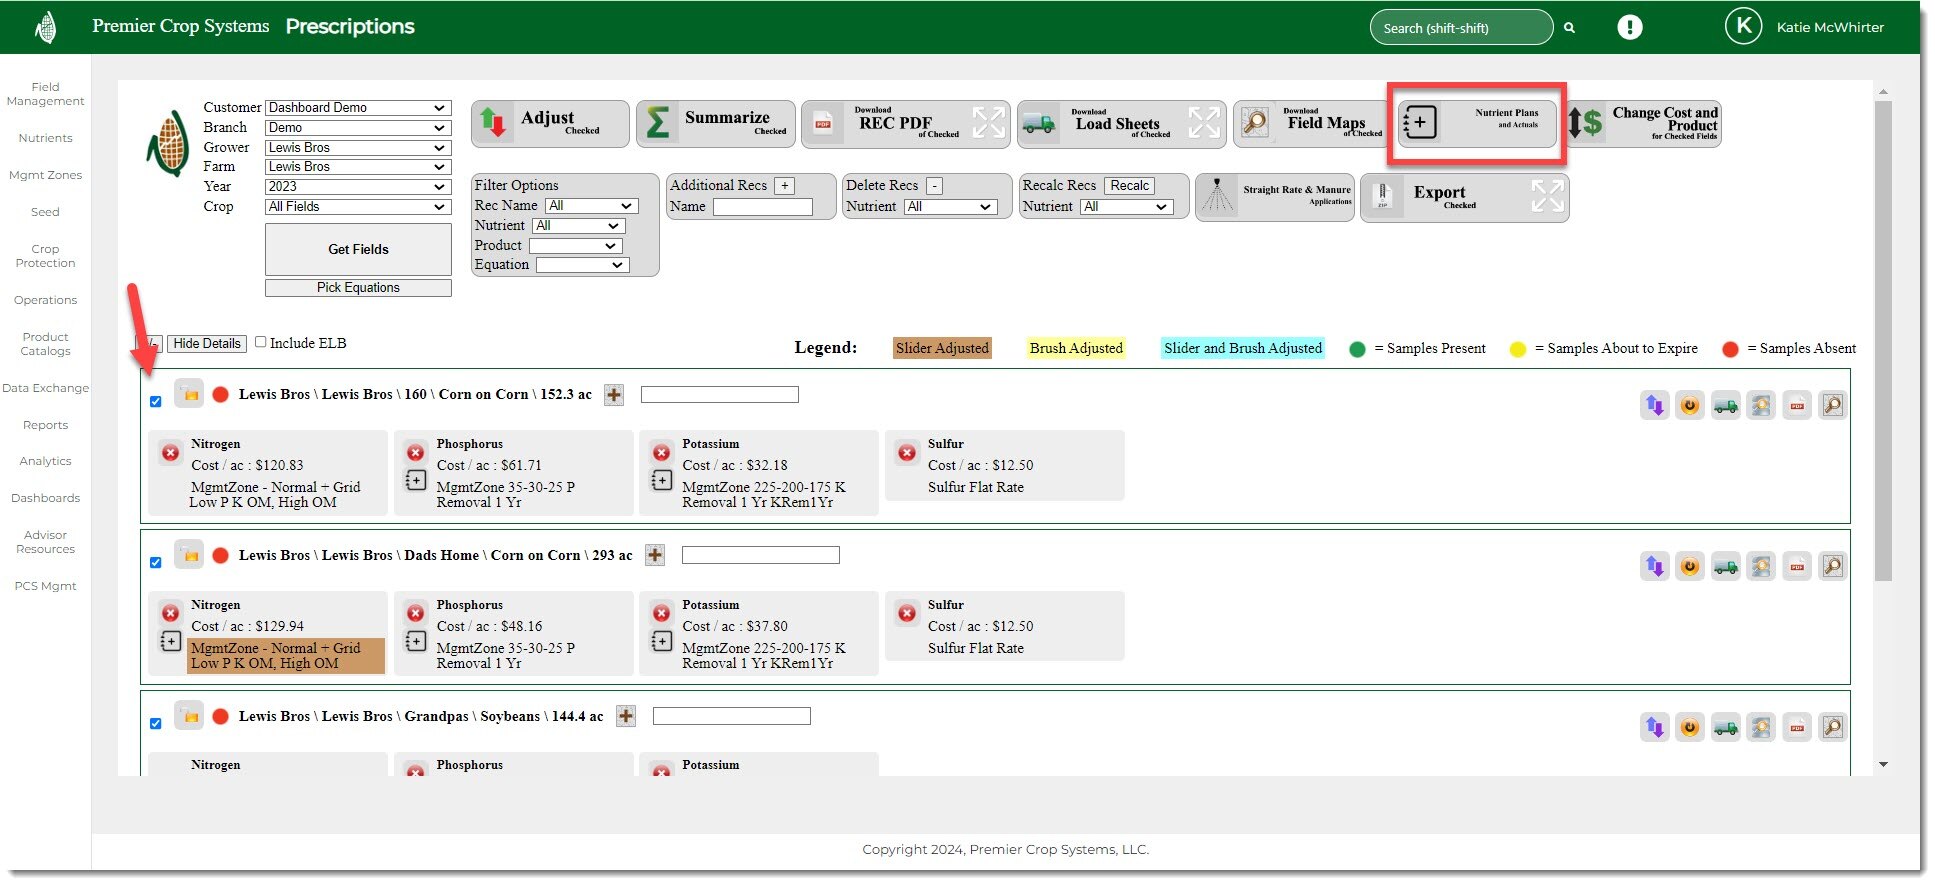Go to Data Exchange in sidebar
The height and width of the screenshot is (885, 1935).
pyautogui.click(x=45, y=388)
